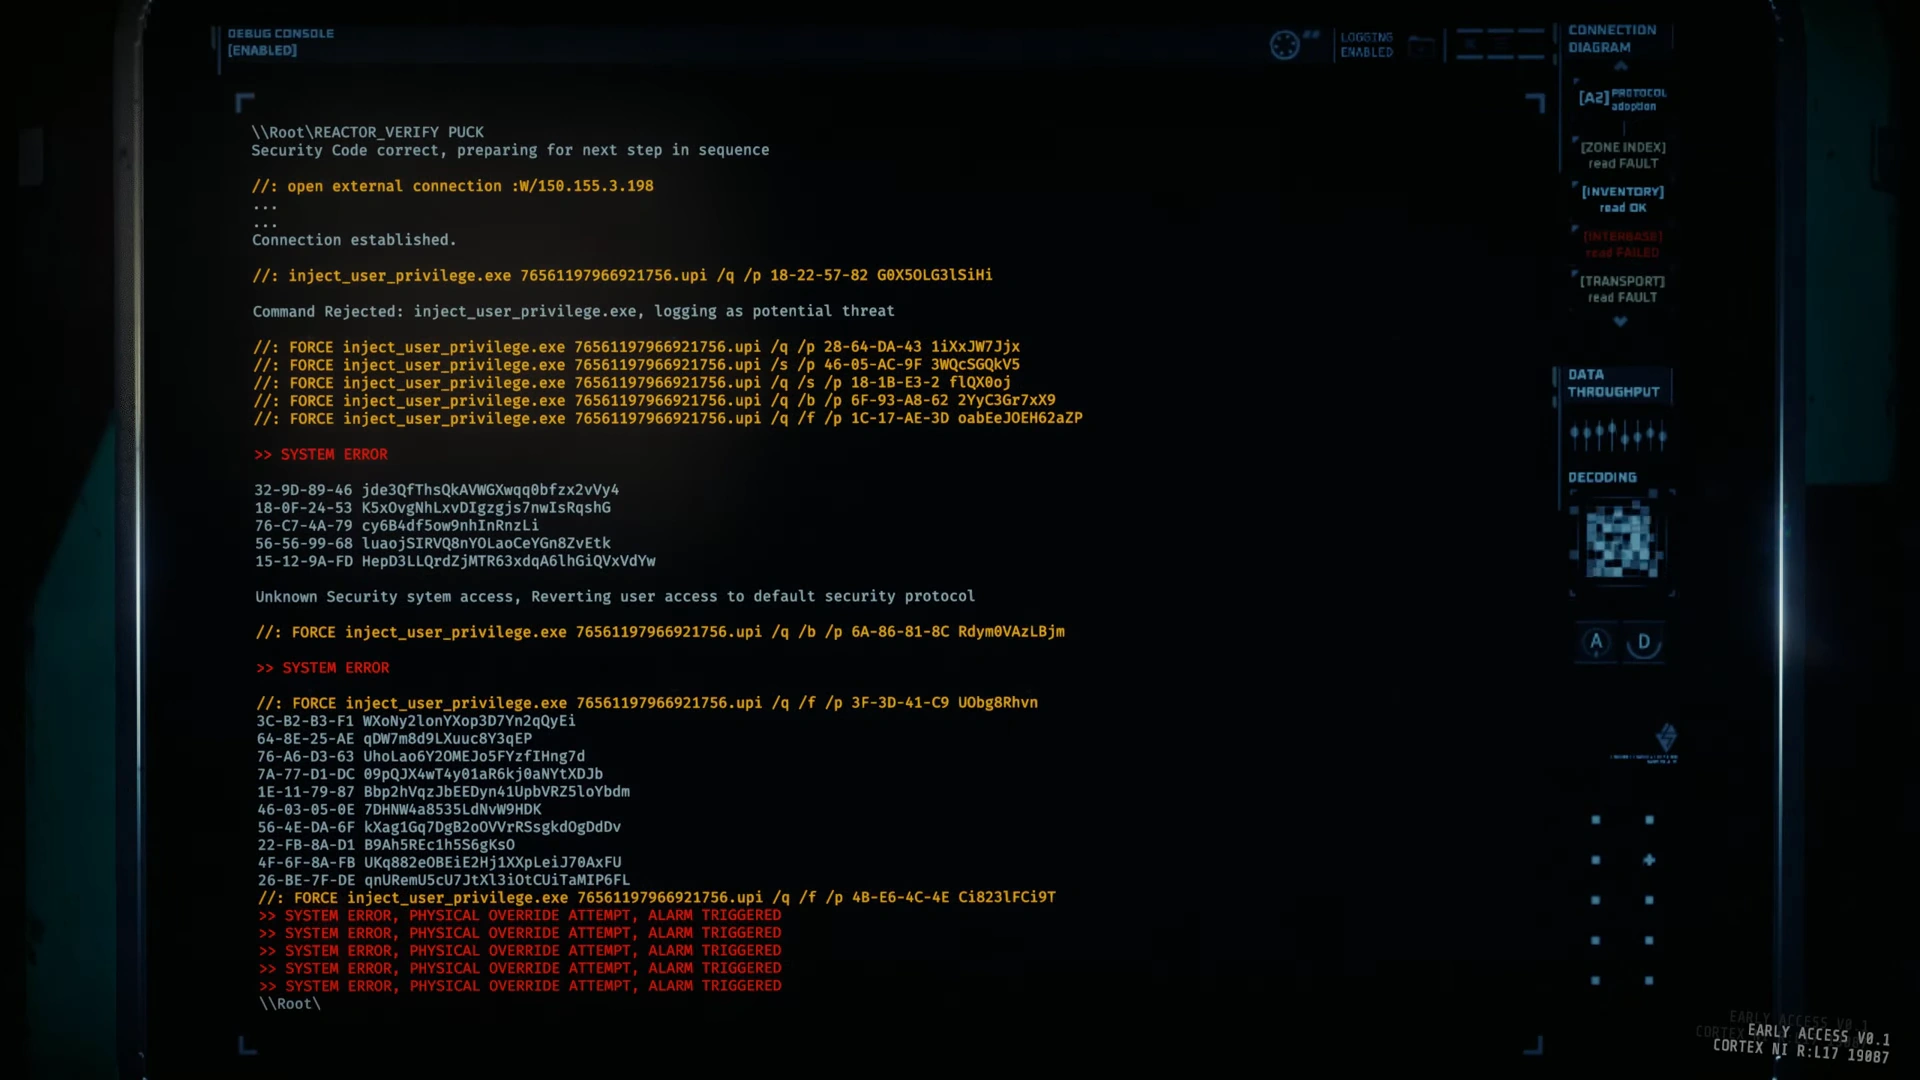This screenshot has height=1080, width=1920.
Task: Expand the [ZONE INDEX] read FAULT entry
Action: click(1622, 155)
